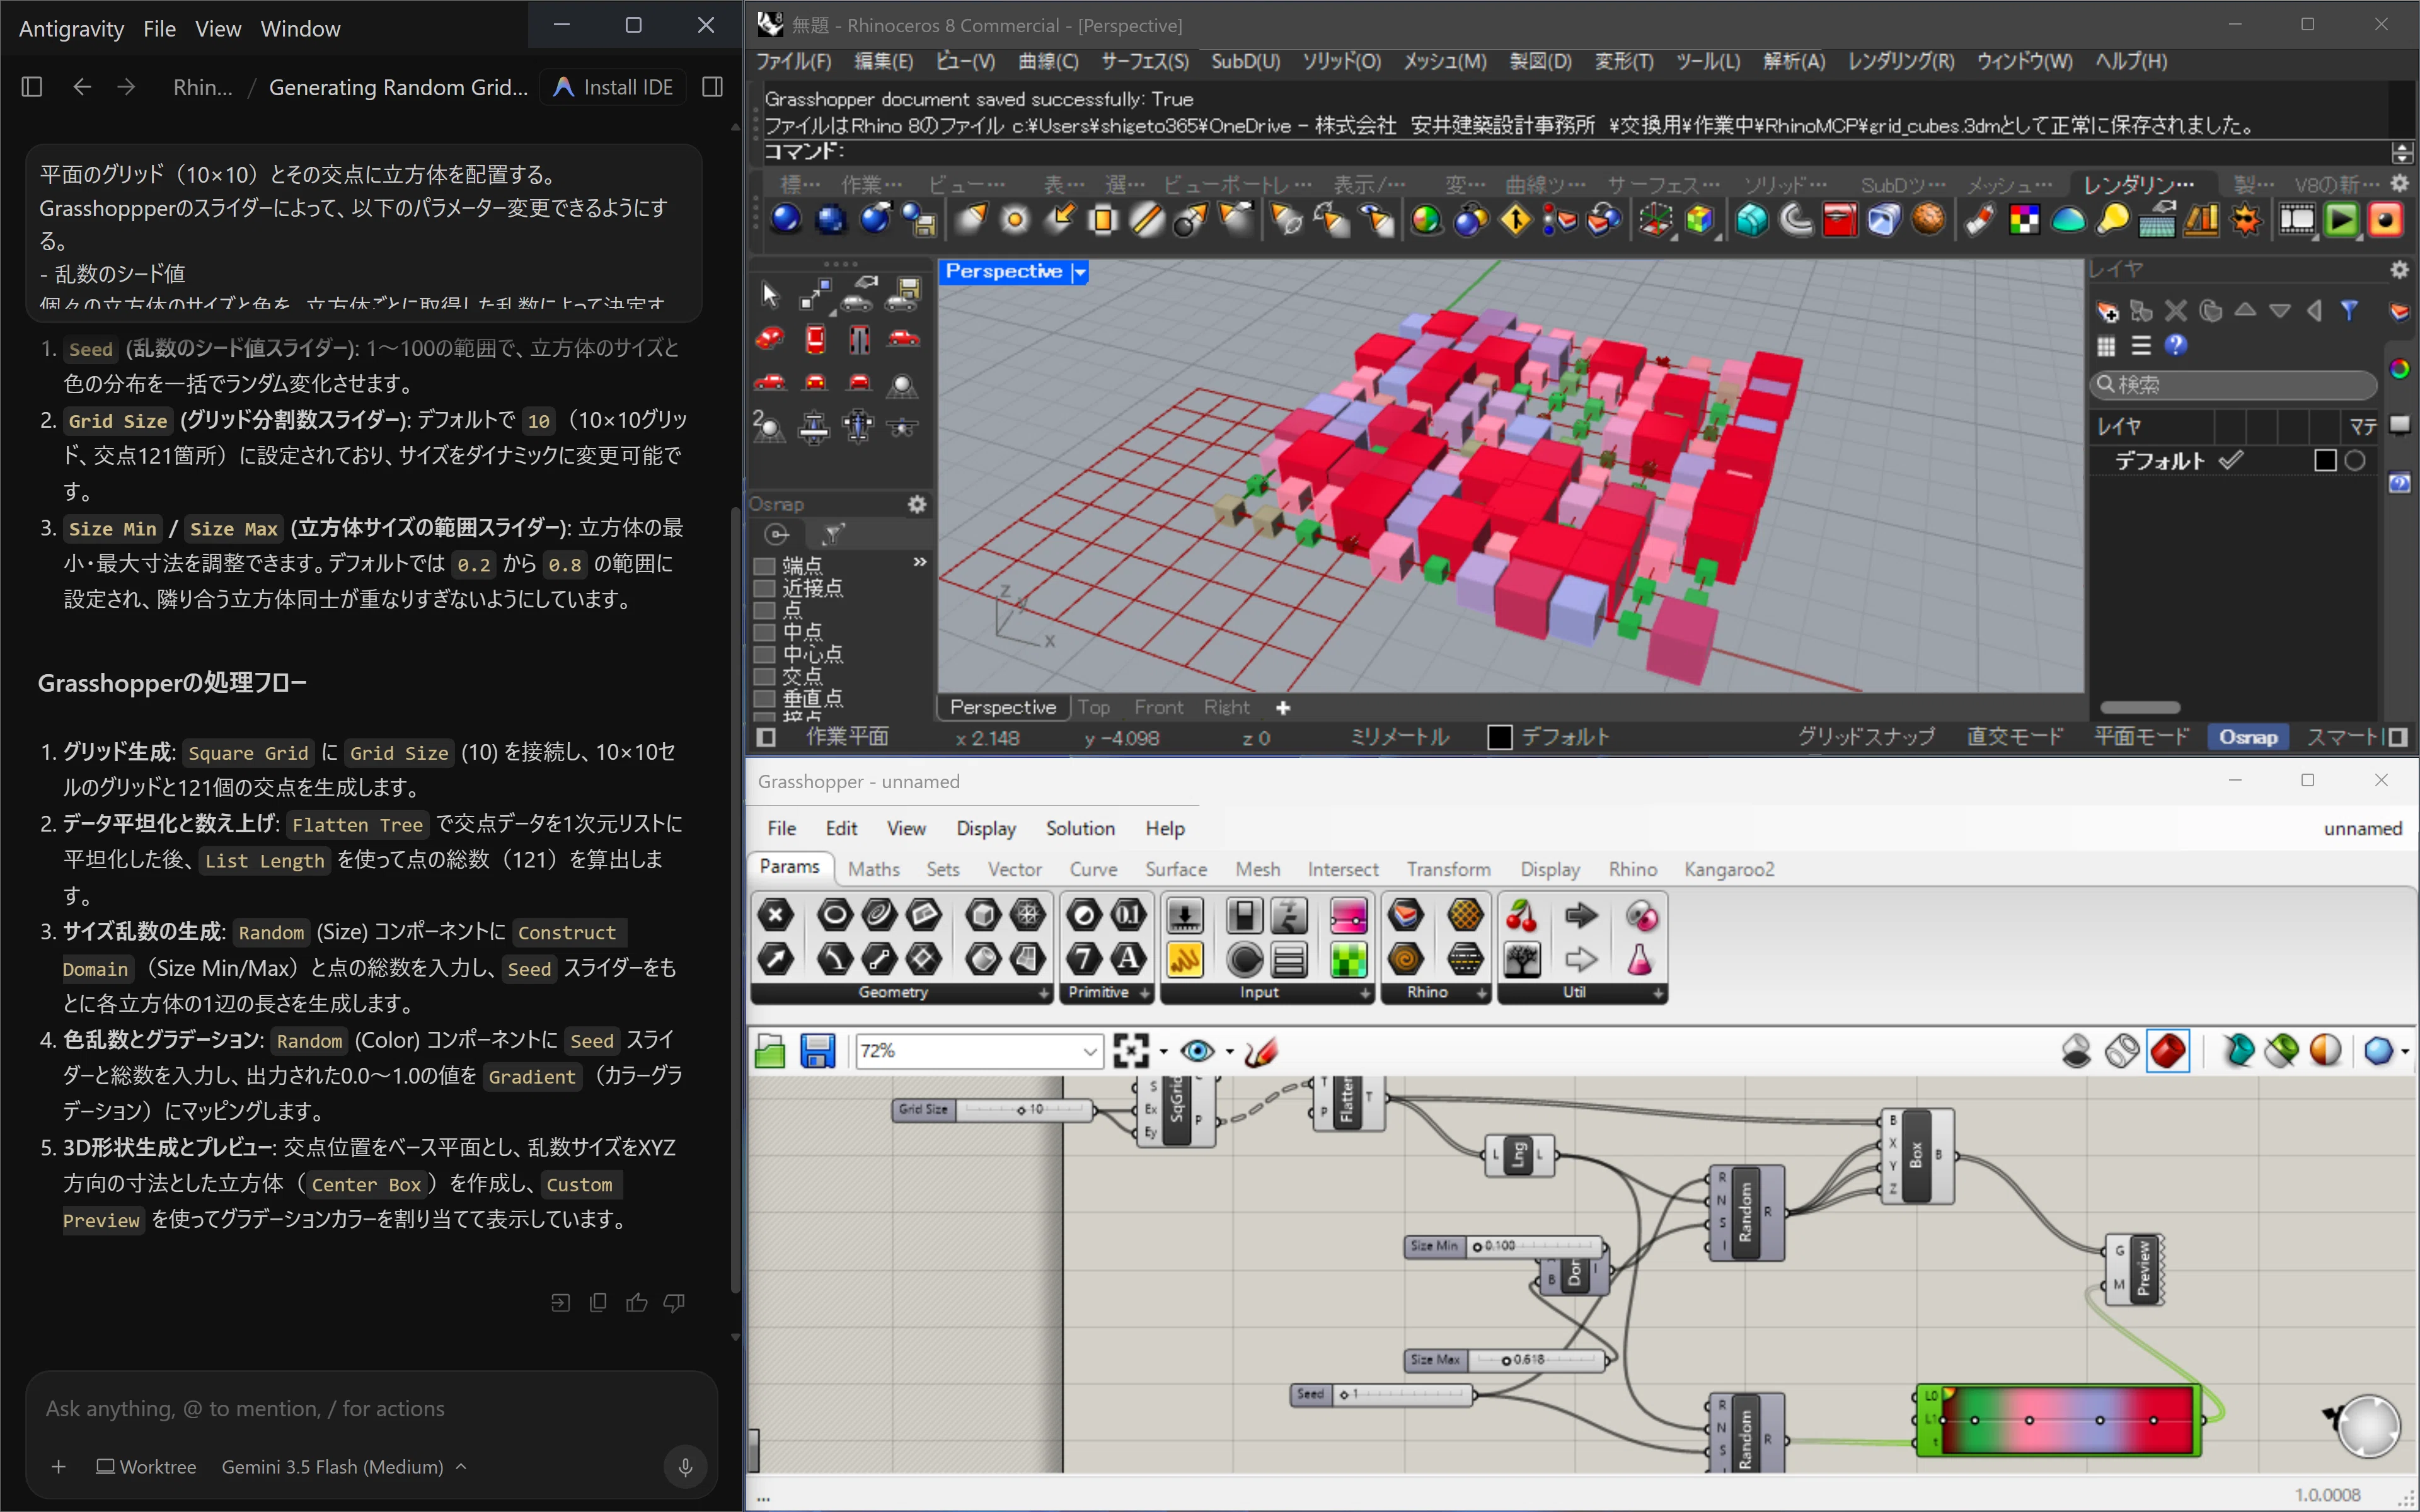Click the microphone icon in Antigravity input
This screenshot has height=1512, width=2420.
[685, 1467]
